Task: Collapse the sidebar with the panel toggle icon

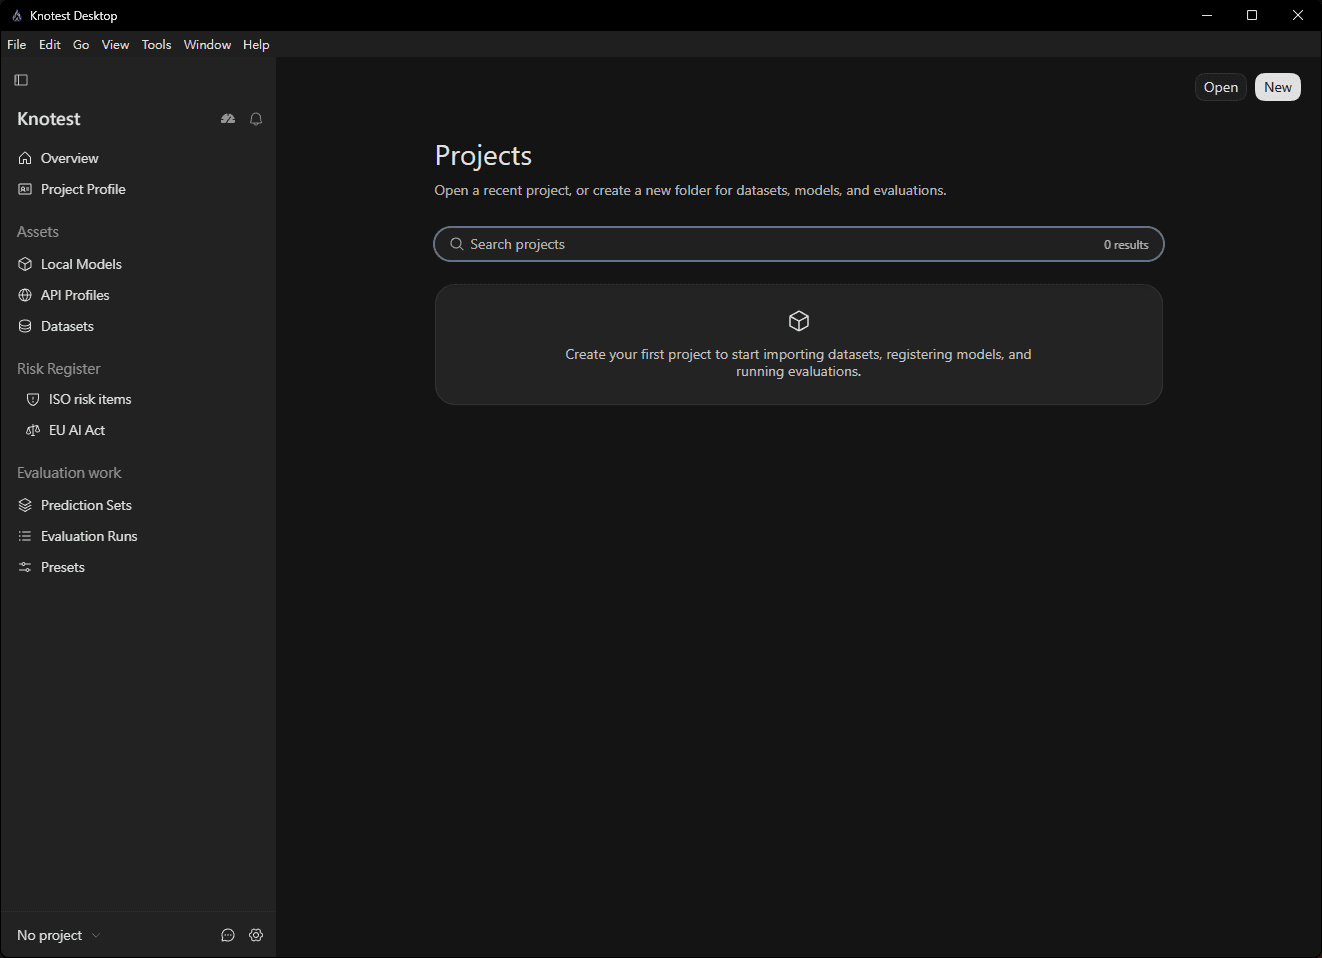Action: pos(21,80)
